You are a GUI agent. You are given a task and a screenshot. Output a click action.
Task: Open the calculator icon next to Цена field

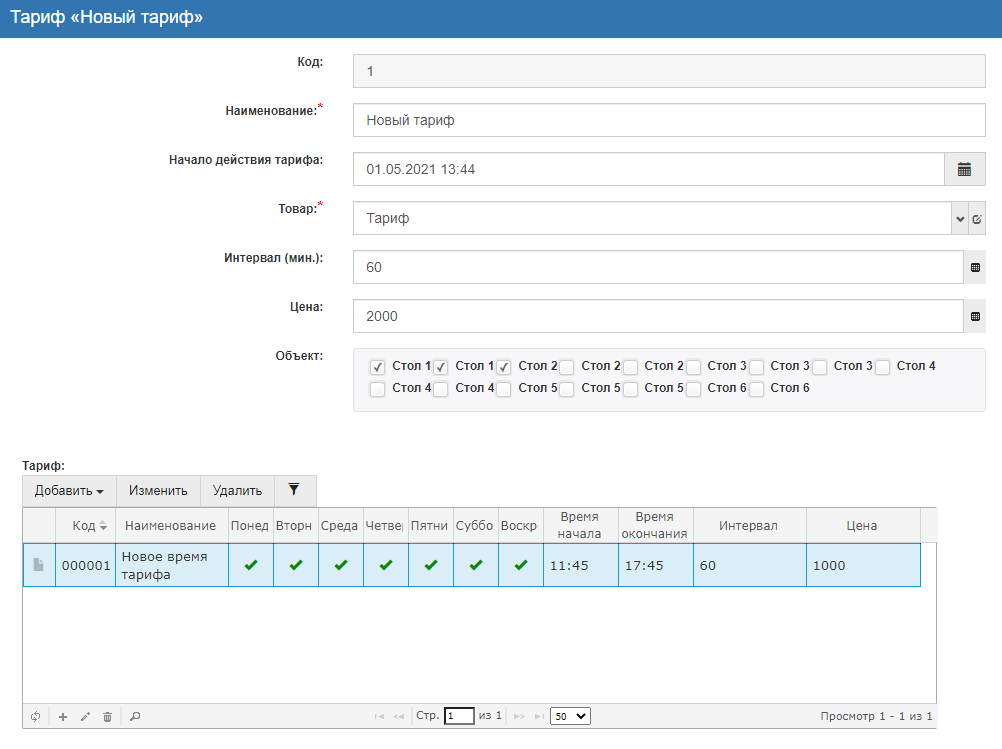click(976, 317)
